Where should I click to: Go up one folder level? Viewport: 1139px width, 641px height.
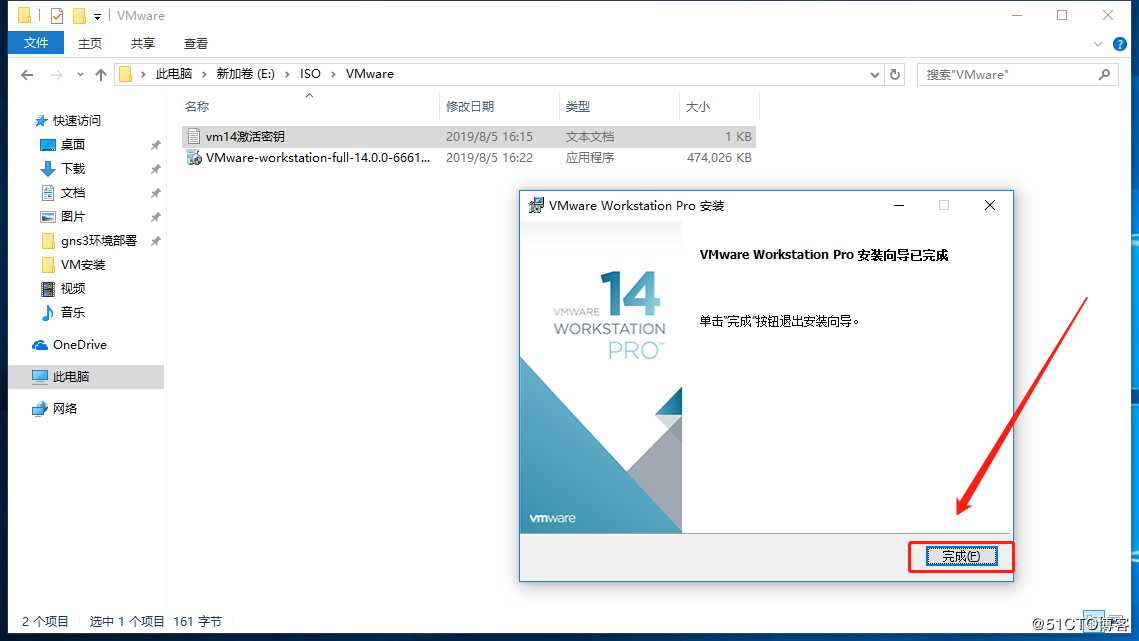101,74
